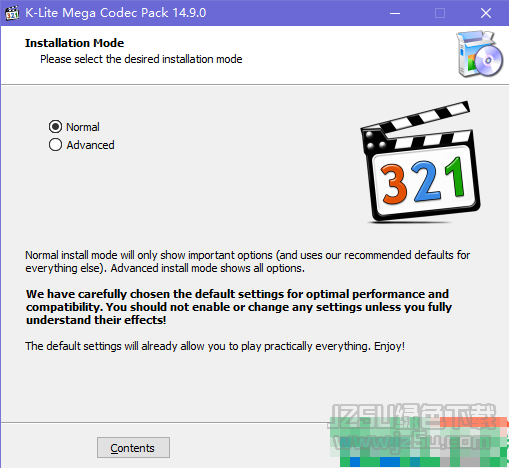The width and height of the screenshot is (509, 468).
Task: Click the green 1 on the clapperboard
Action: pyautogui.click(x=454, y=177)
